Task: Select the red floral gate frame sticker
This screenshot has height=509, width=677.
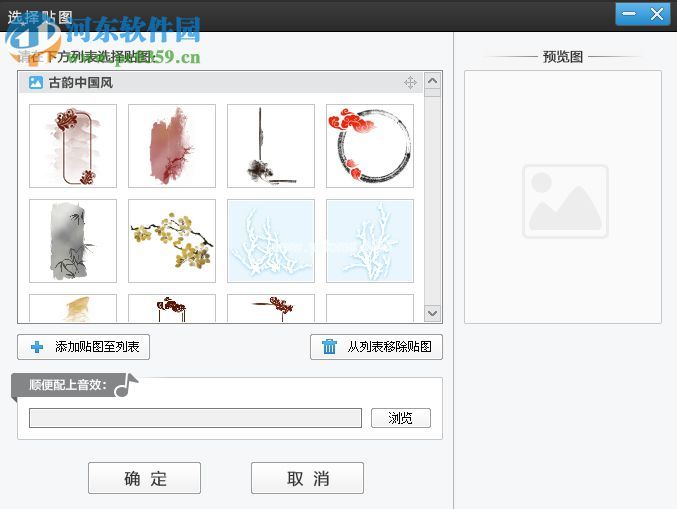Action: (172, 308)
